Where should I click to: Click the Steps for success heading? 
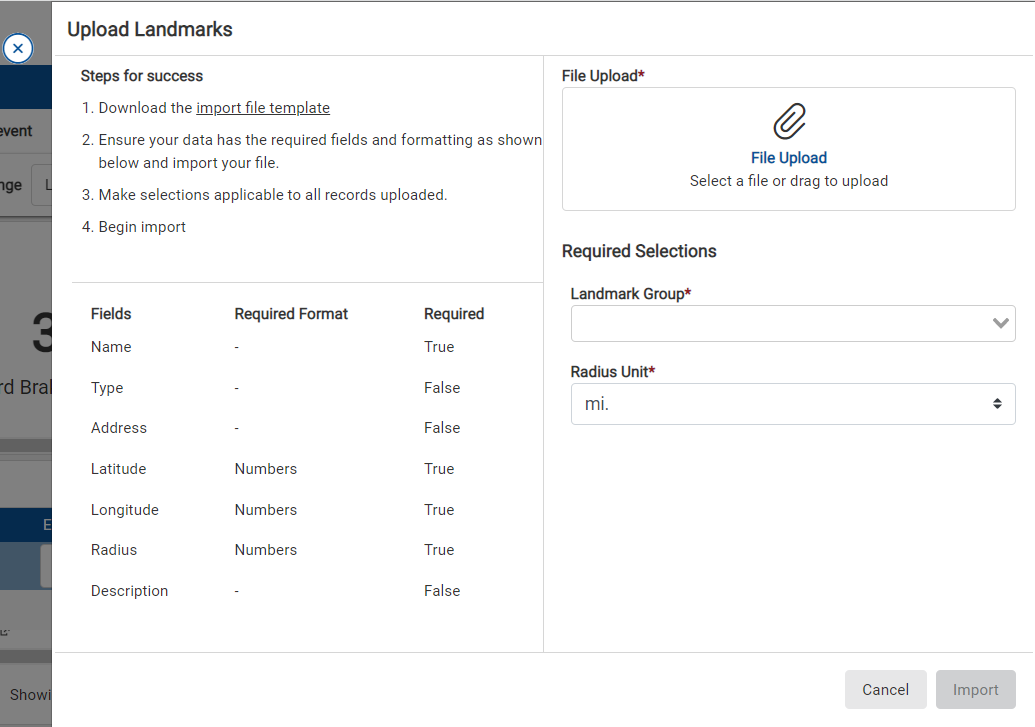point(142,76)
